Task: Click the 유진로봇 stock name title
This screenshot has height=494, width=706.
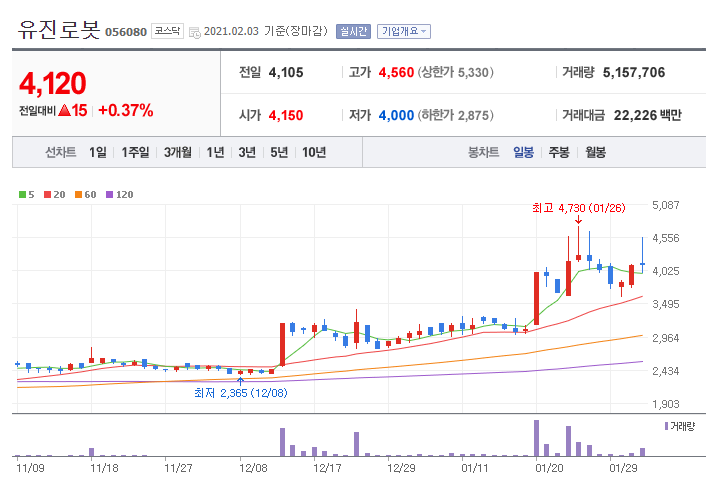Action: pos(59,29)
